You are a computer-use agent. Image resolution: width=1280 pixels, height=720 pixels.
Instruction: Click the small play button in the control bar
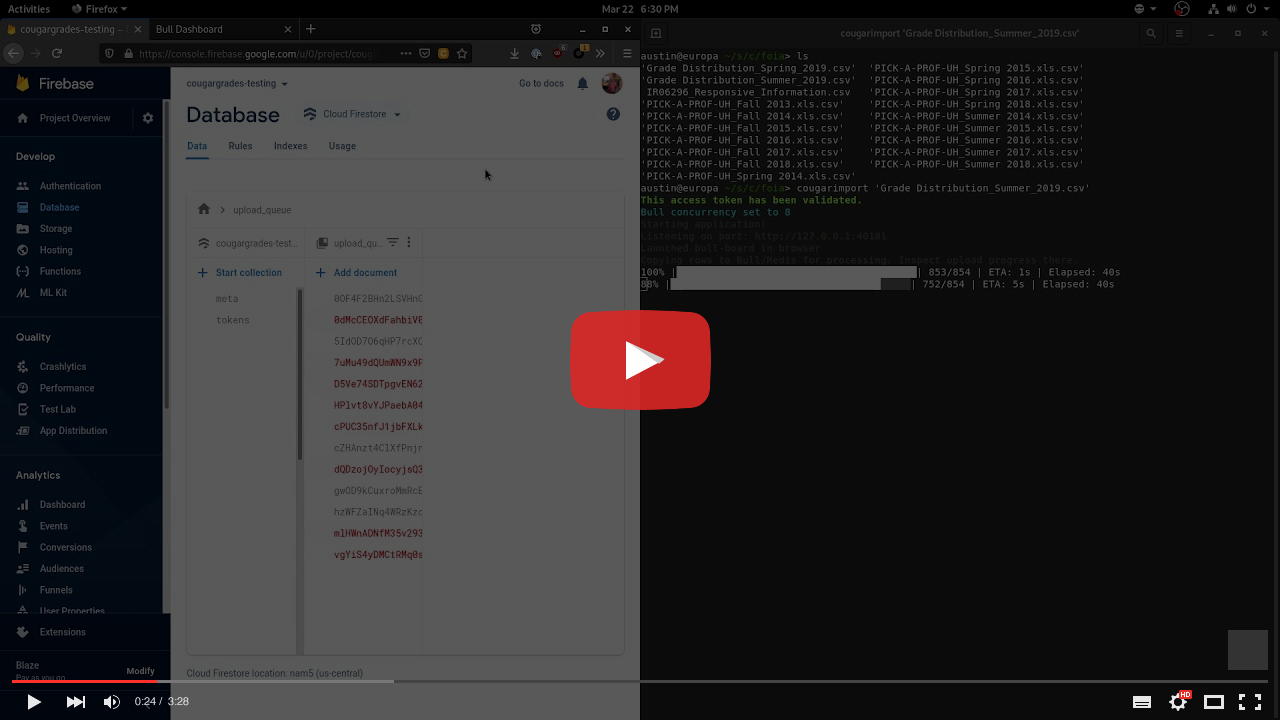click(34, 702)
